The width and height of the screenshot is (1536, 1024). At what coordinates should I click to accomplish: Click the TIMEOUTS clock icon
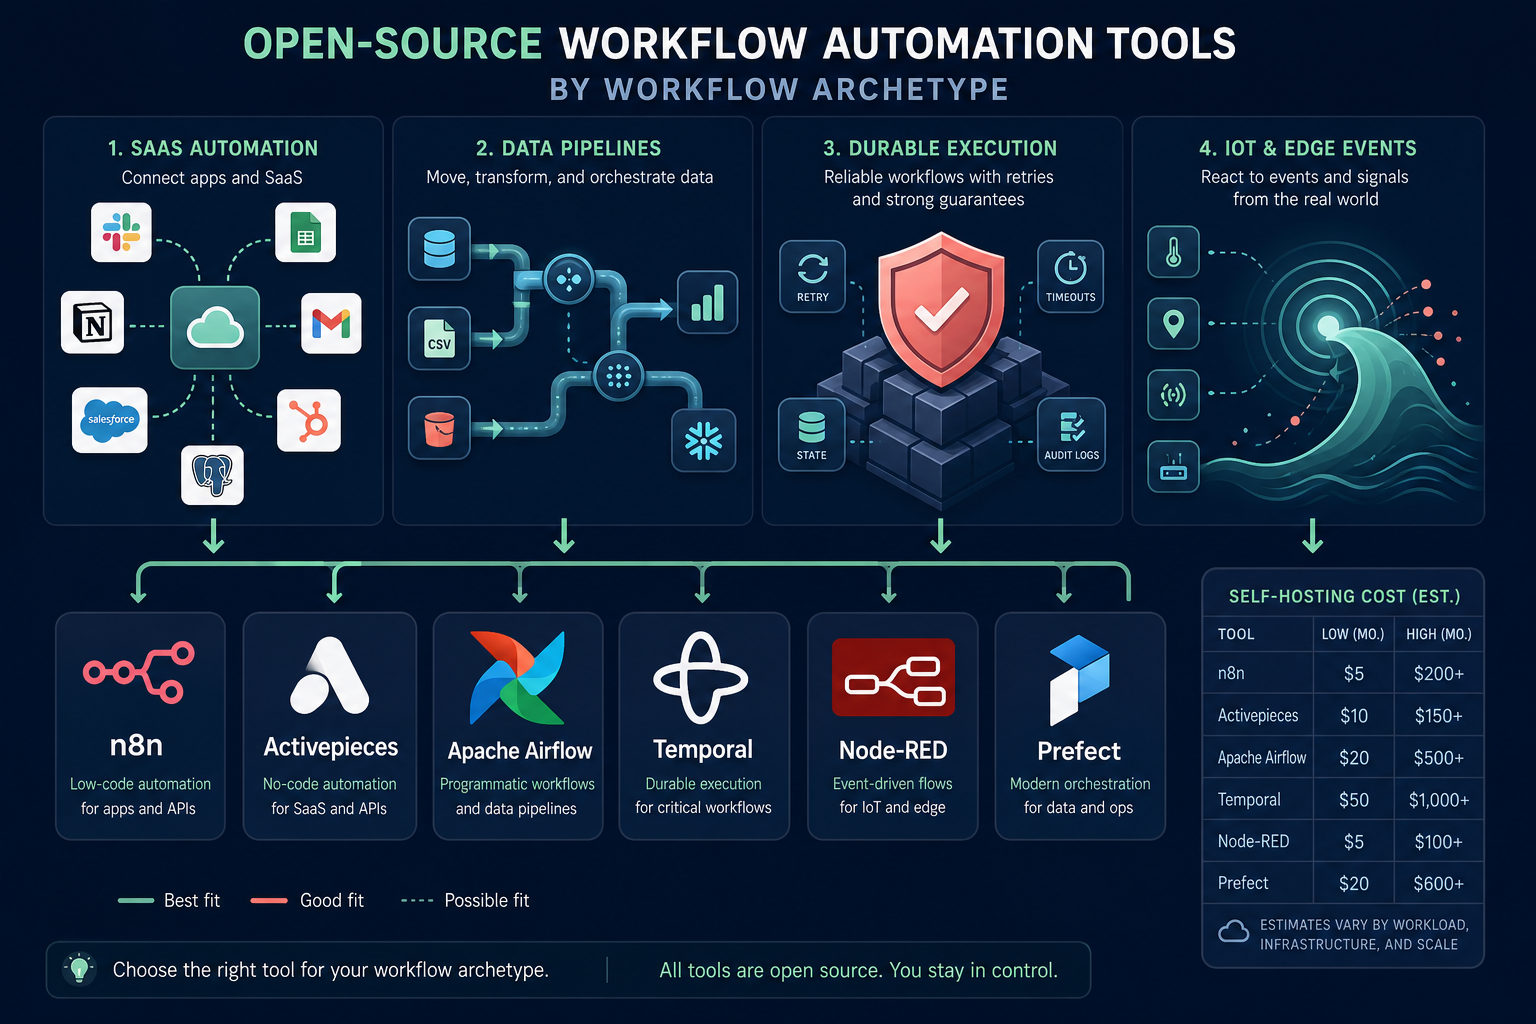pyautogui.click(x=1070, y=277)
